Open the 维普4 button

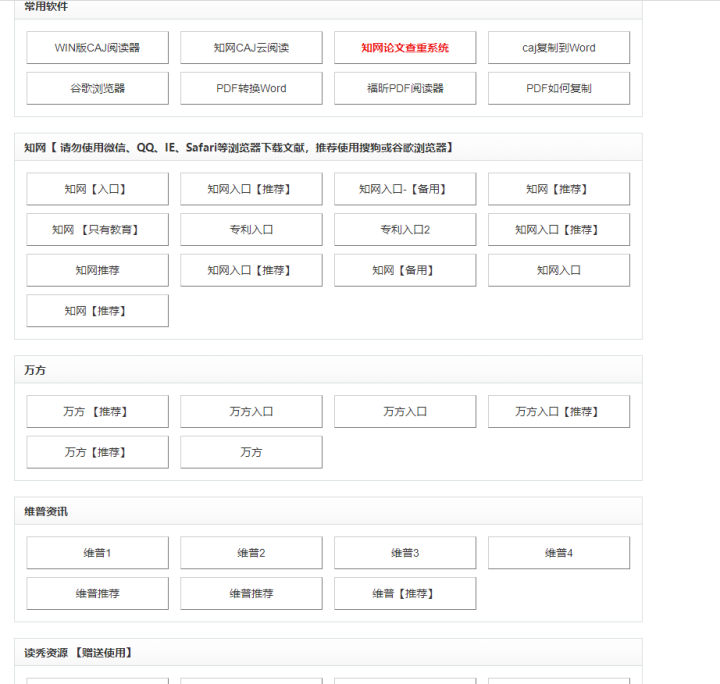(x=559, y=553)
